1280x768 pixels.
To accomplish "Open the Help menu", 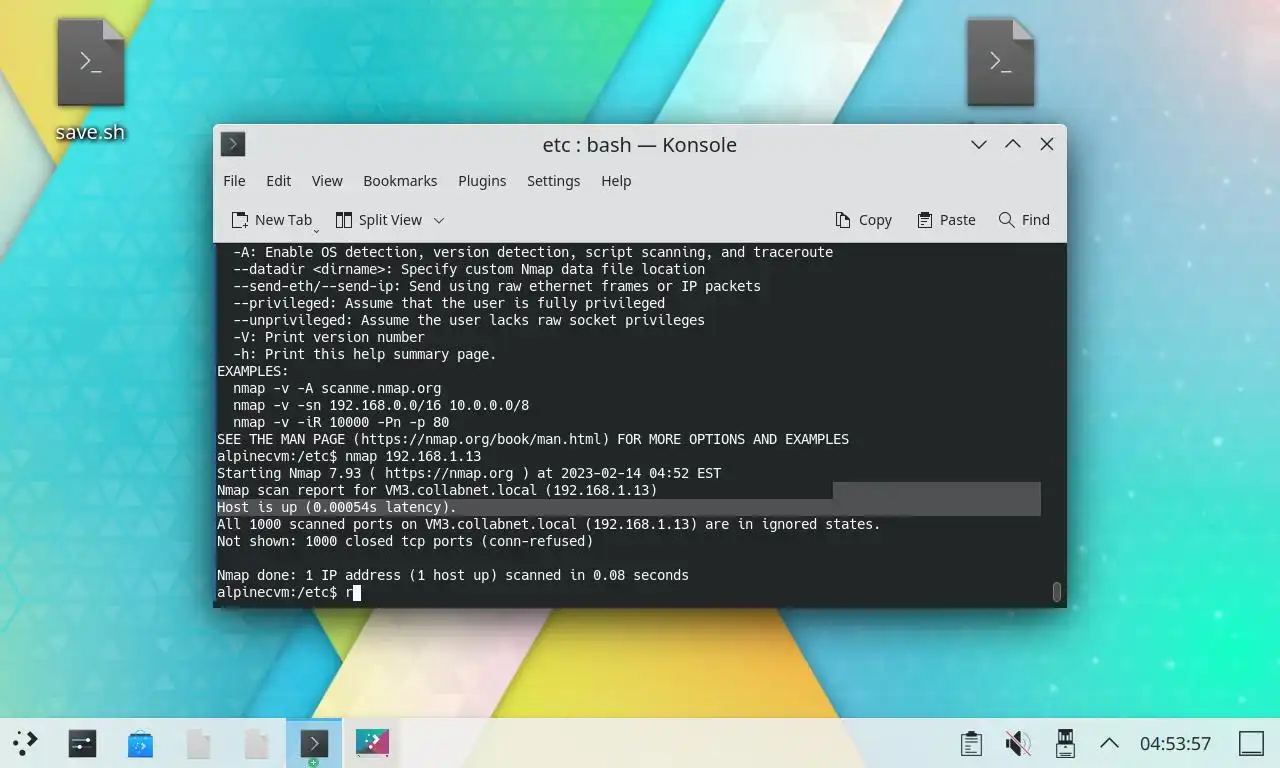I will click(616, 181).
